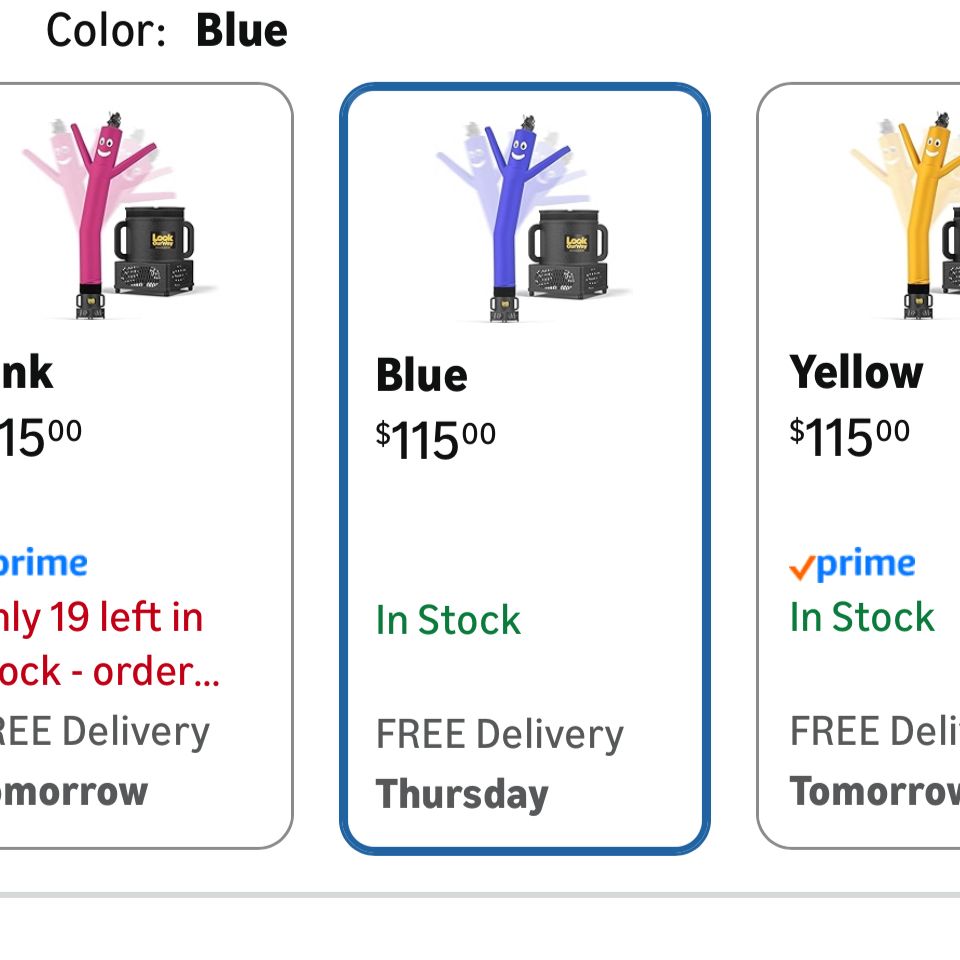Click the blue air dancer product image
960x960 pixels.
(528, 220)
